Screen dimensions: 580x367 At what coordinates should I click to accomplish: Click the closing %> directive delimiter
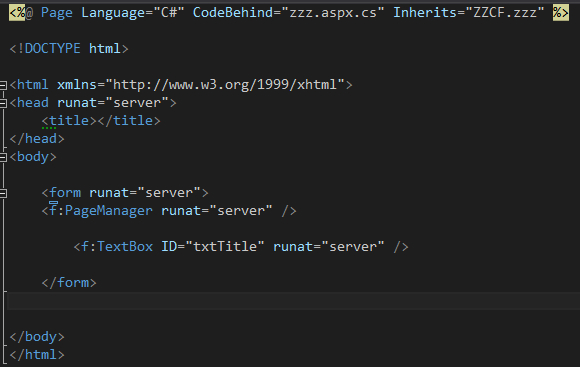[x=561, y=13]
